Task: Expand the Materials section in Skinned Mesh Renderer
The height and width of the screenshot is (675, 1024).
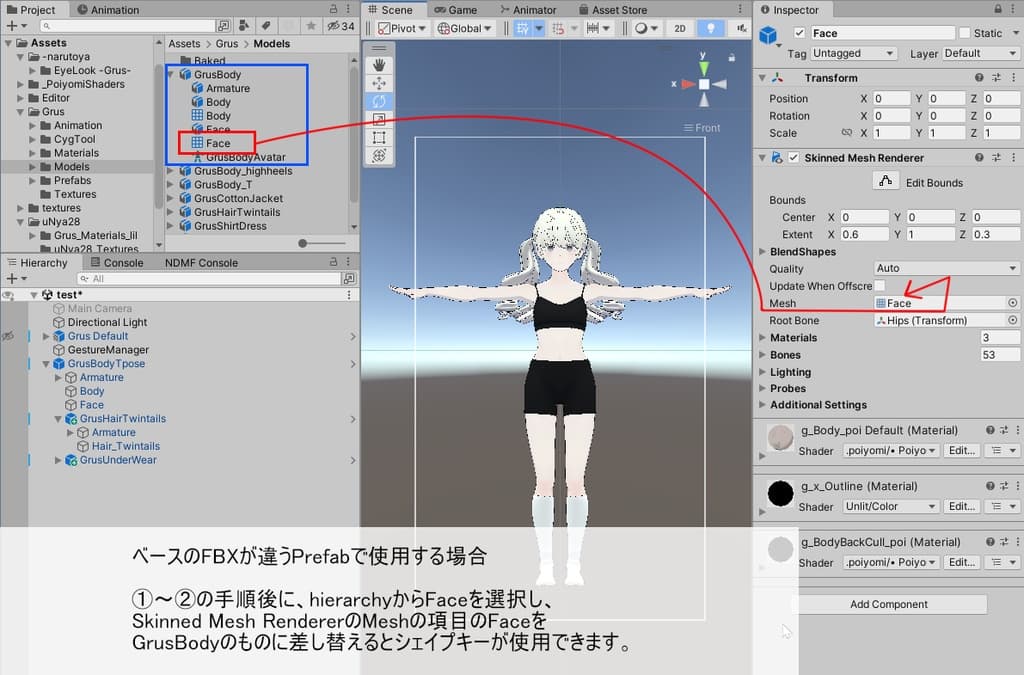Action: click(762, 338)
